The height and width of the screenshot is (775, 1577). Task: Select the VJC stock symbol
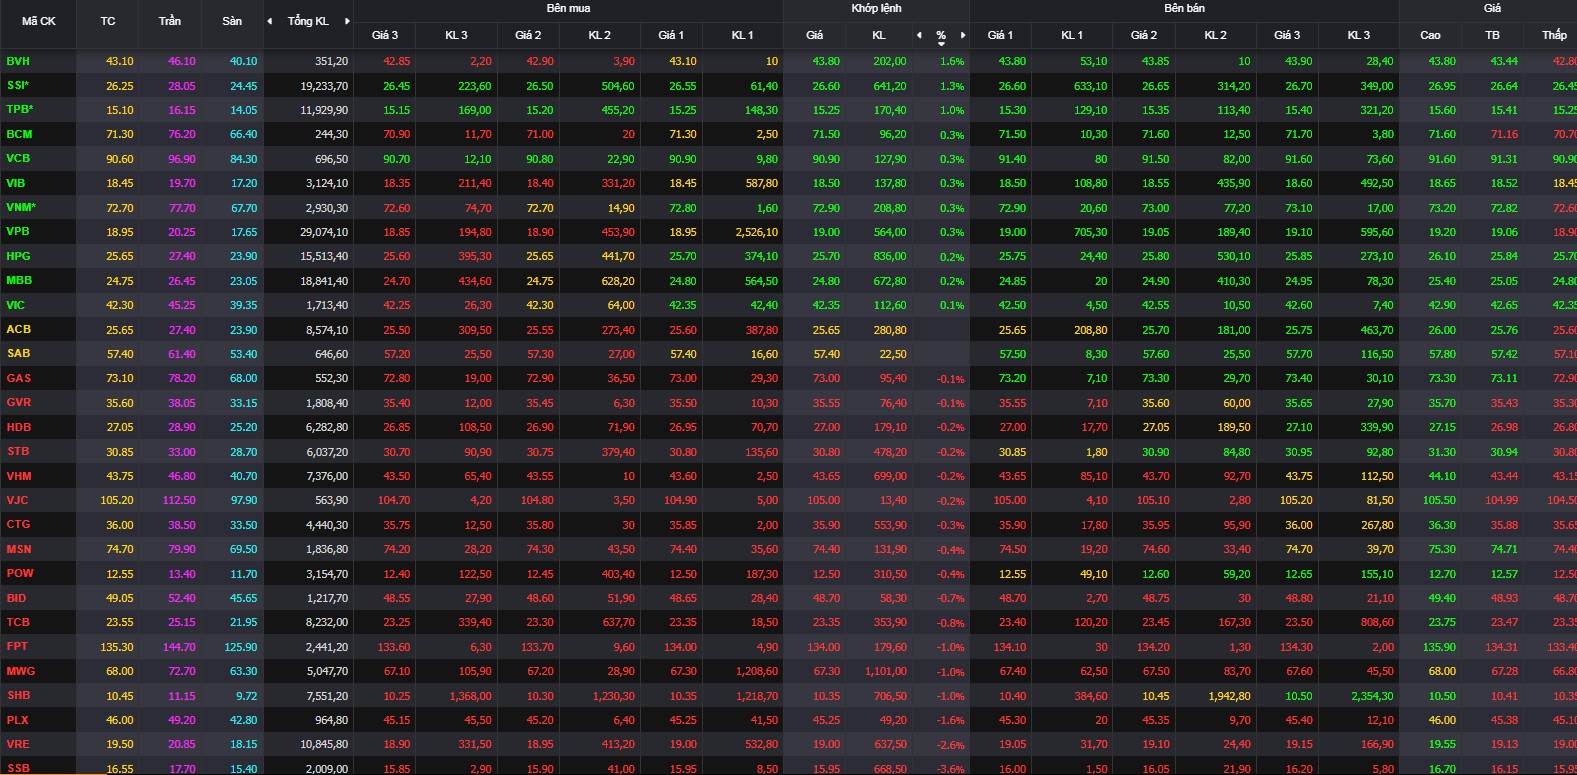[x=17, y=500]
